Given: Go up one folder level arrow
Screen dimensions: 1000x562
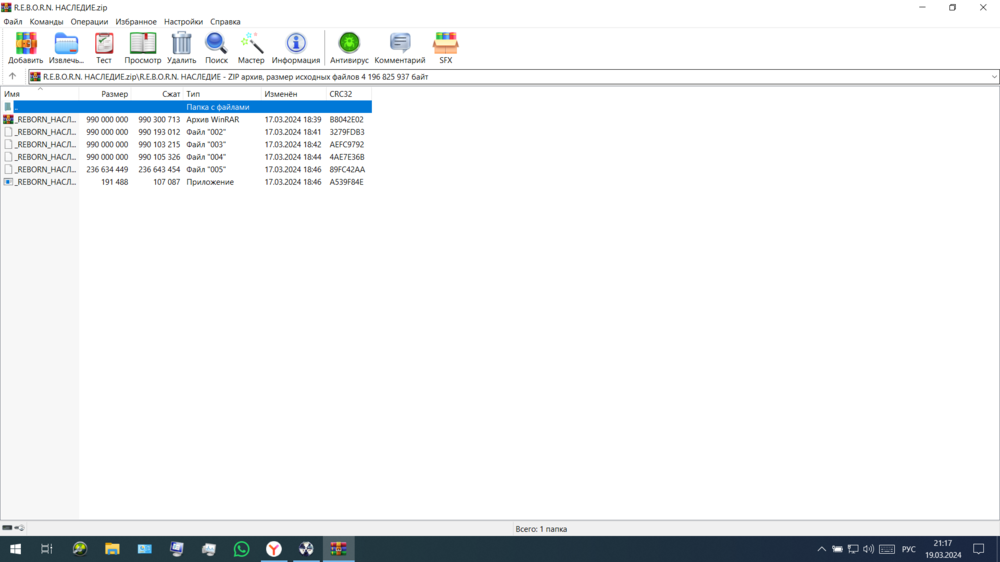Looking at the screenshot, I should [12, 77].
